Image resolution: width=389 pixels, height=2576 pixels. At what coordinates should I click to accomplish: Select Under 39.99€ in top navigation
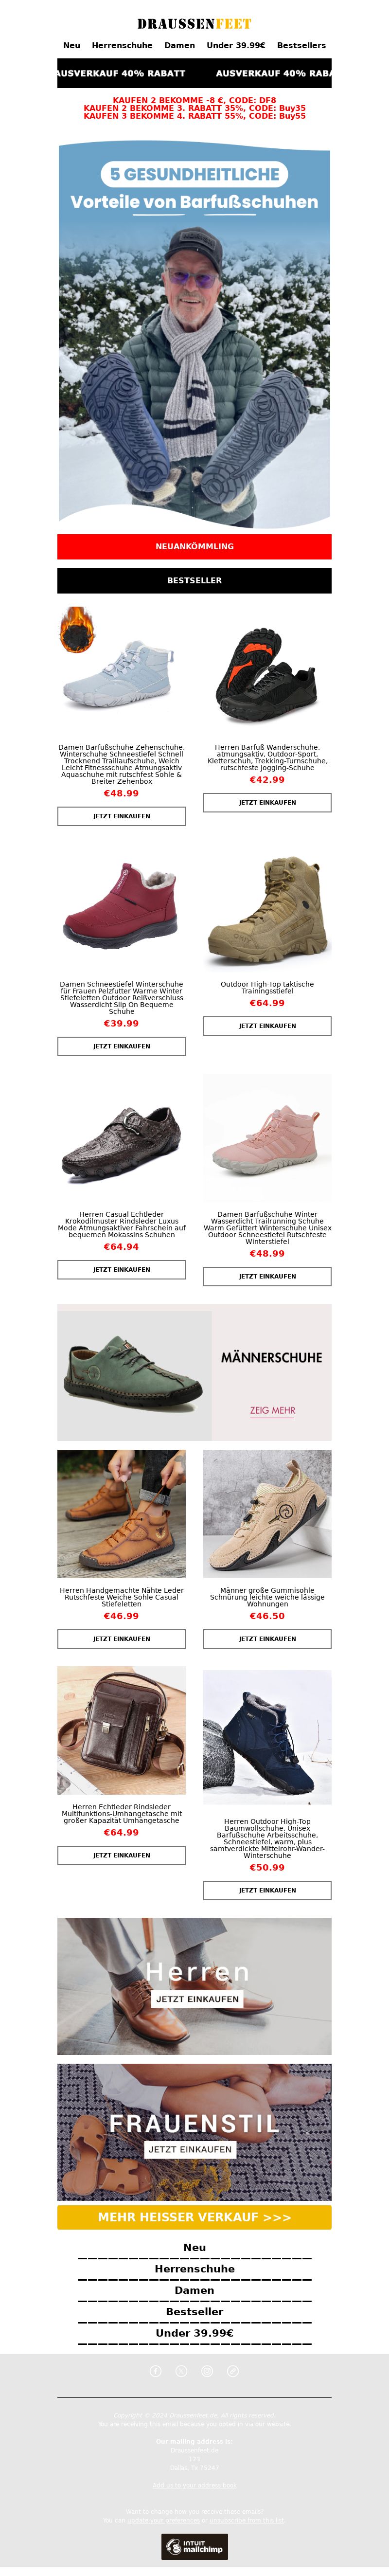coord(236,45)
